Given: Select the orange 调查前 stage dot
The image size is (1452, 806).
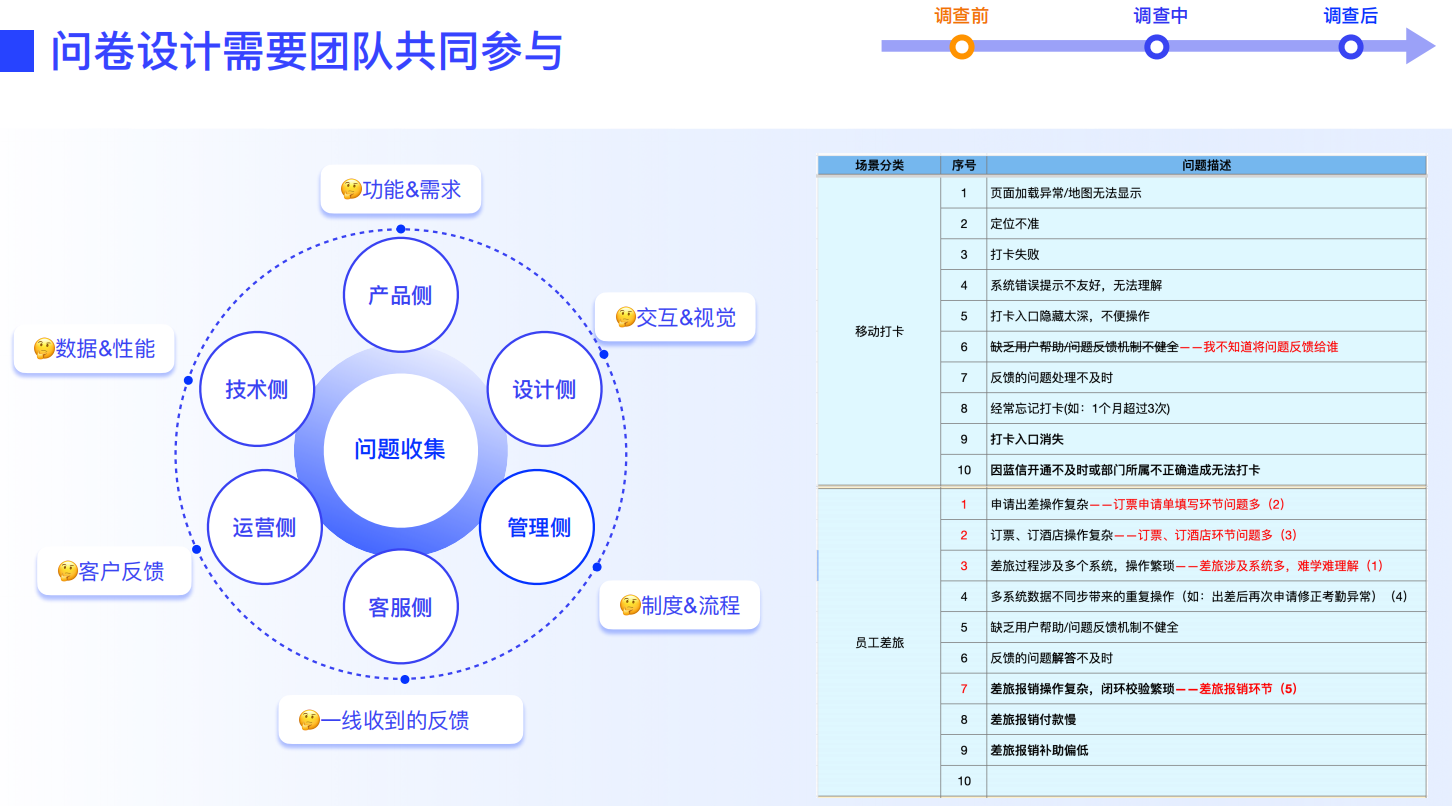Looking at the screenshot, I should click(963, 45).
